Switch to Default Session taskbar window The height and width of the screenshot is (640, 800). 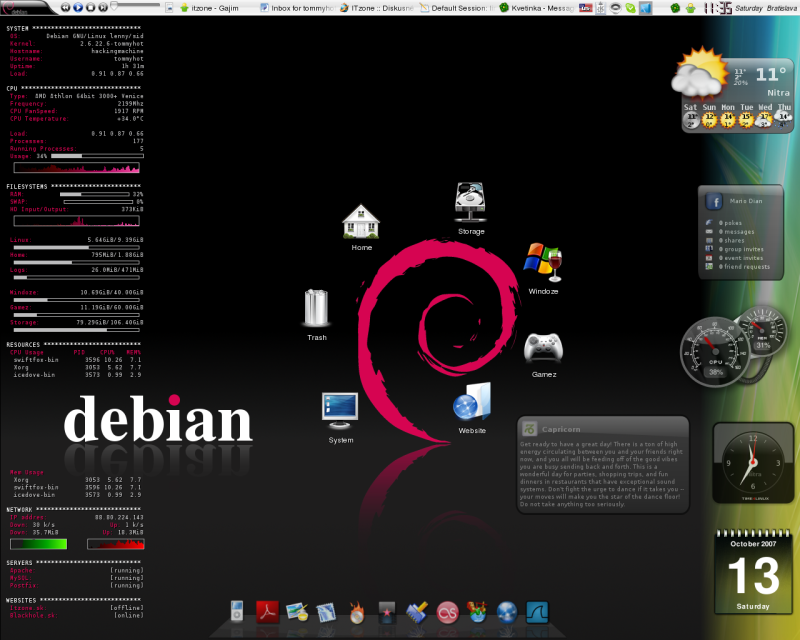point(457,8)
